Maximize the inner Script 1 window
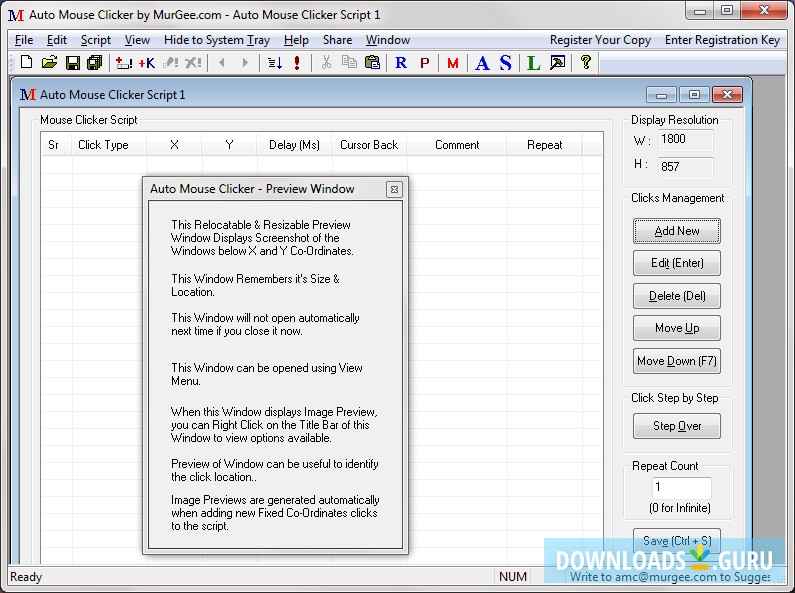This screenshot has height=593, width=795. point(694,95)
